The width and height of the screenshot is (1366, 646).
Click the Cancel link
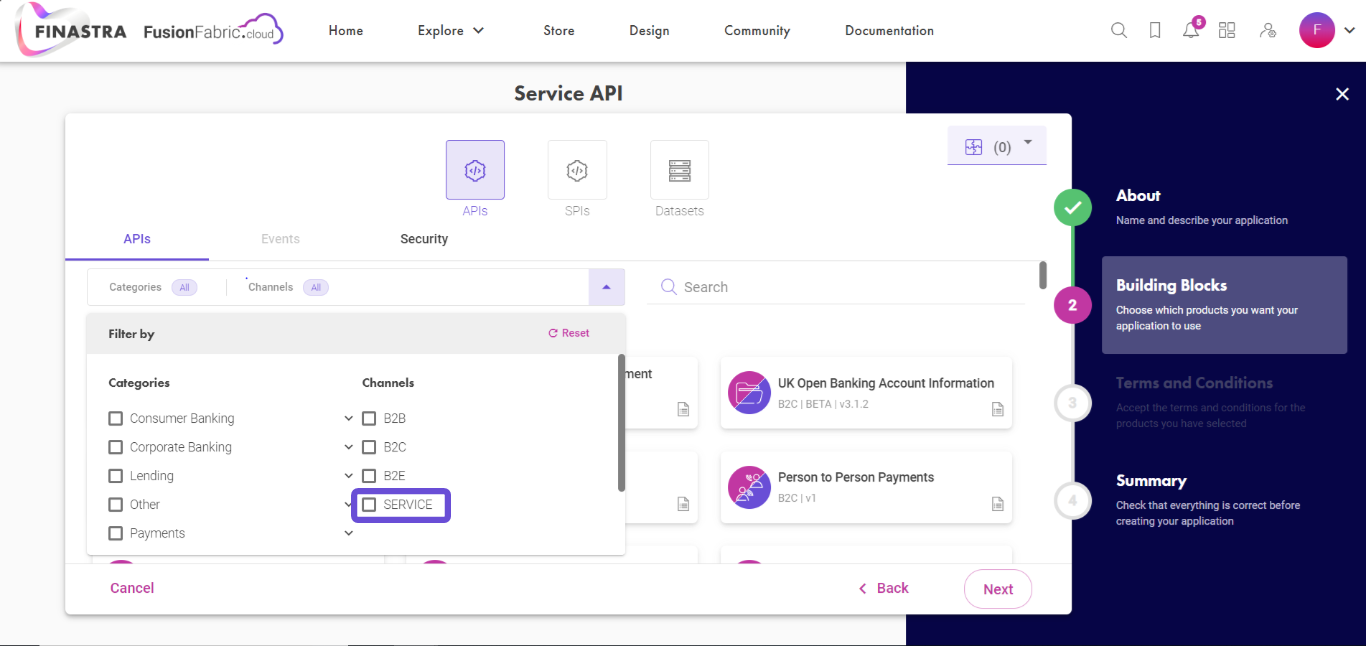(x=132, y=588)
